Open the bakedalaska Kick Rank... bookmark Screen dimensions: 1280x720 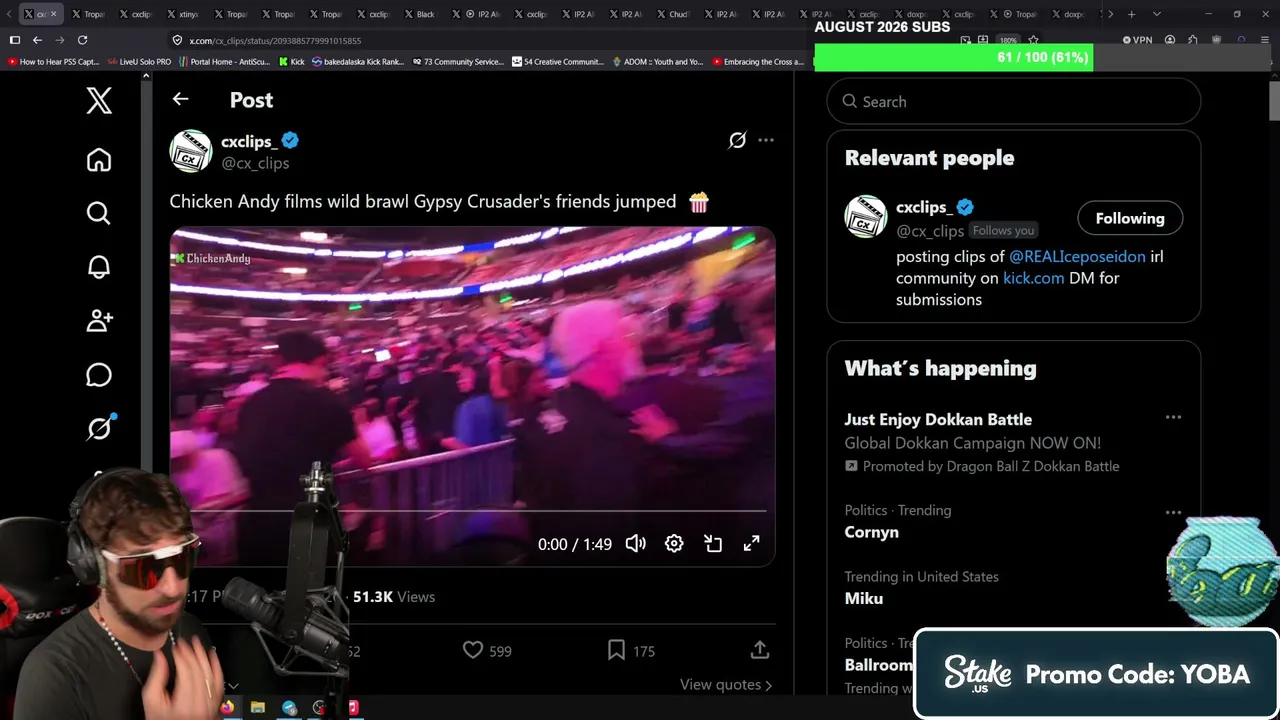click(358, 62)
